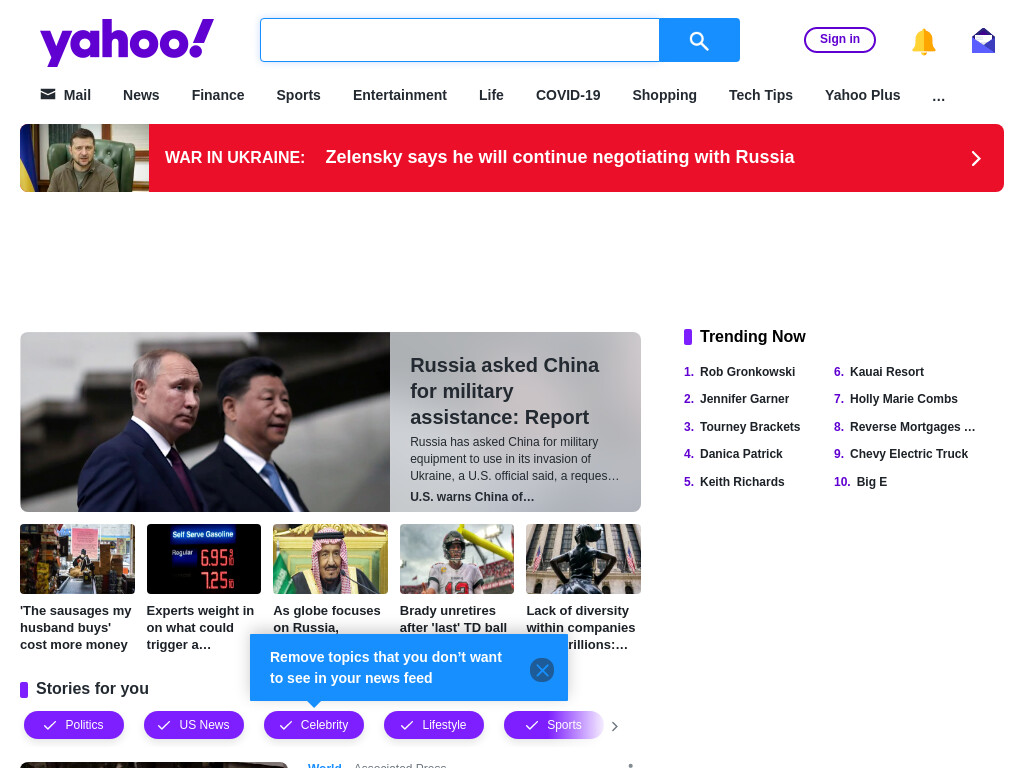Viewport: 1024px width, 768px height.
Task: Open the COVID-19 menu item
Action: 568,95
